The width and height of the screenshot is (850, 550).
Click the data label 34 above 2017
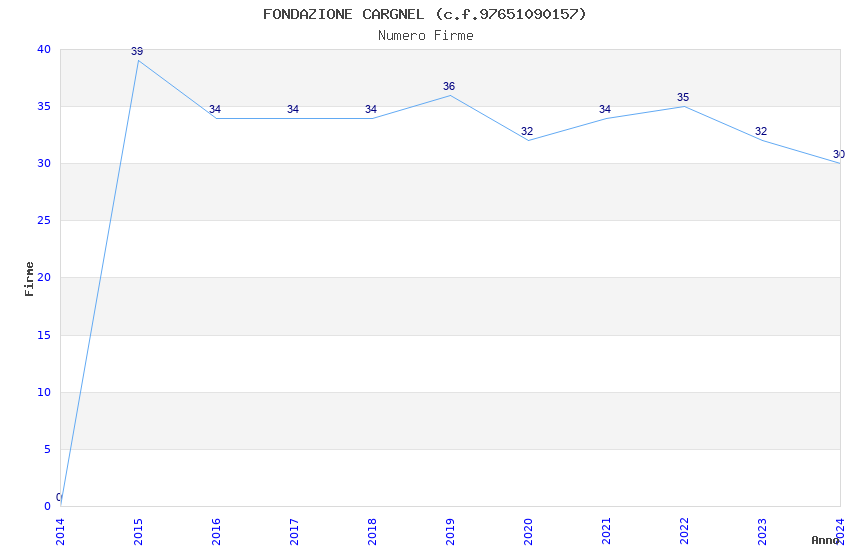point(293,109)
